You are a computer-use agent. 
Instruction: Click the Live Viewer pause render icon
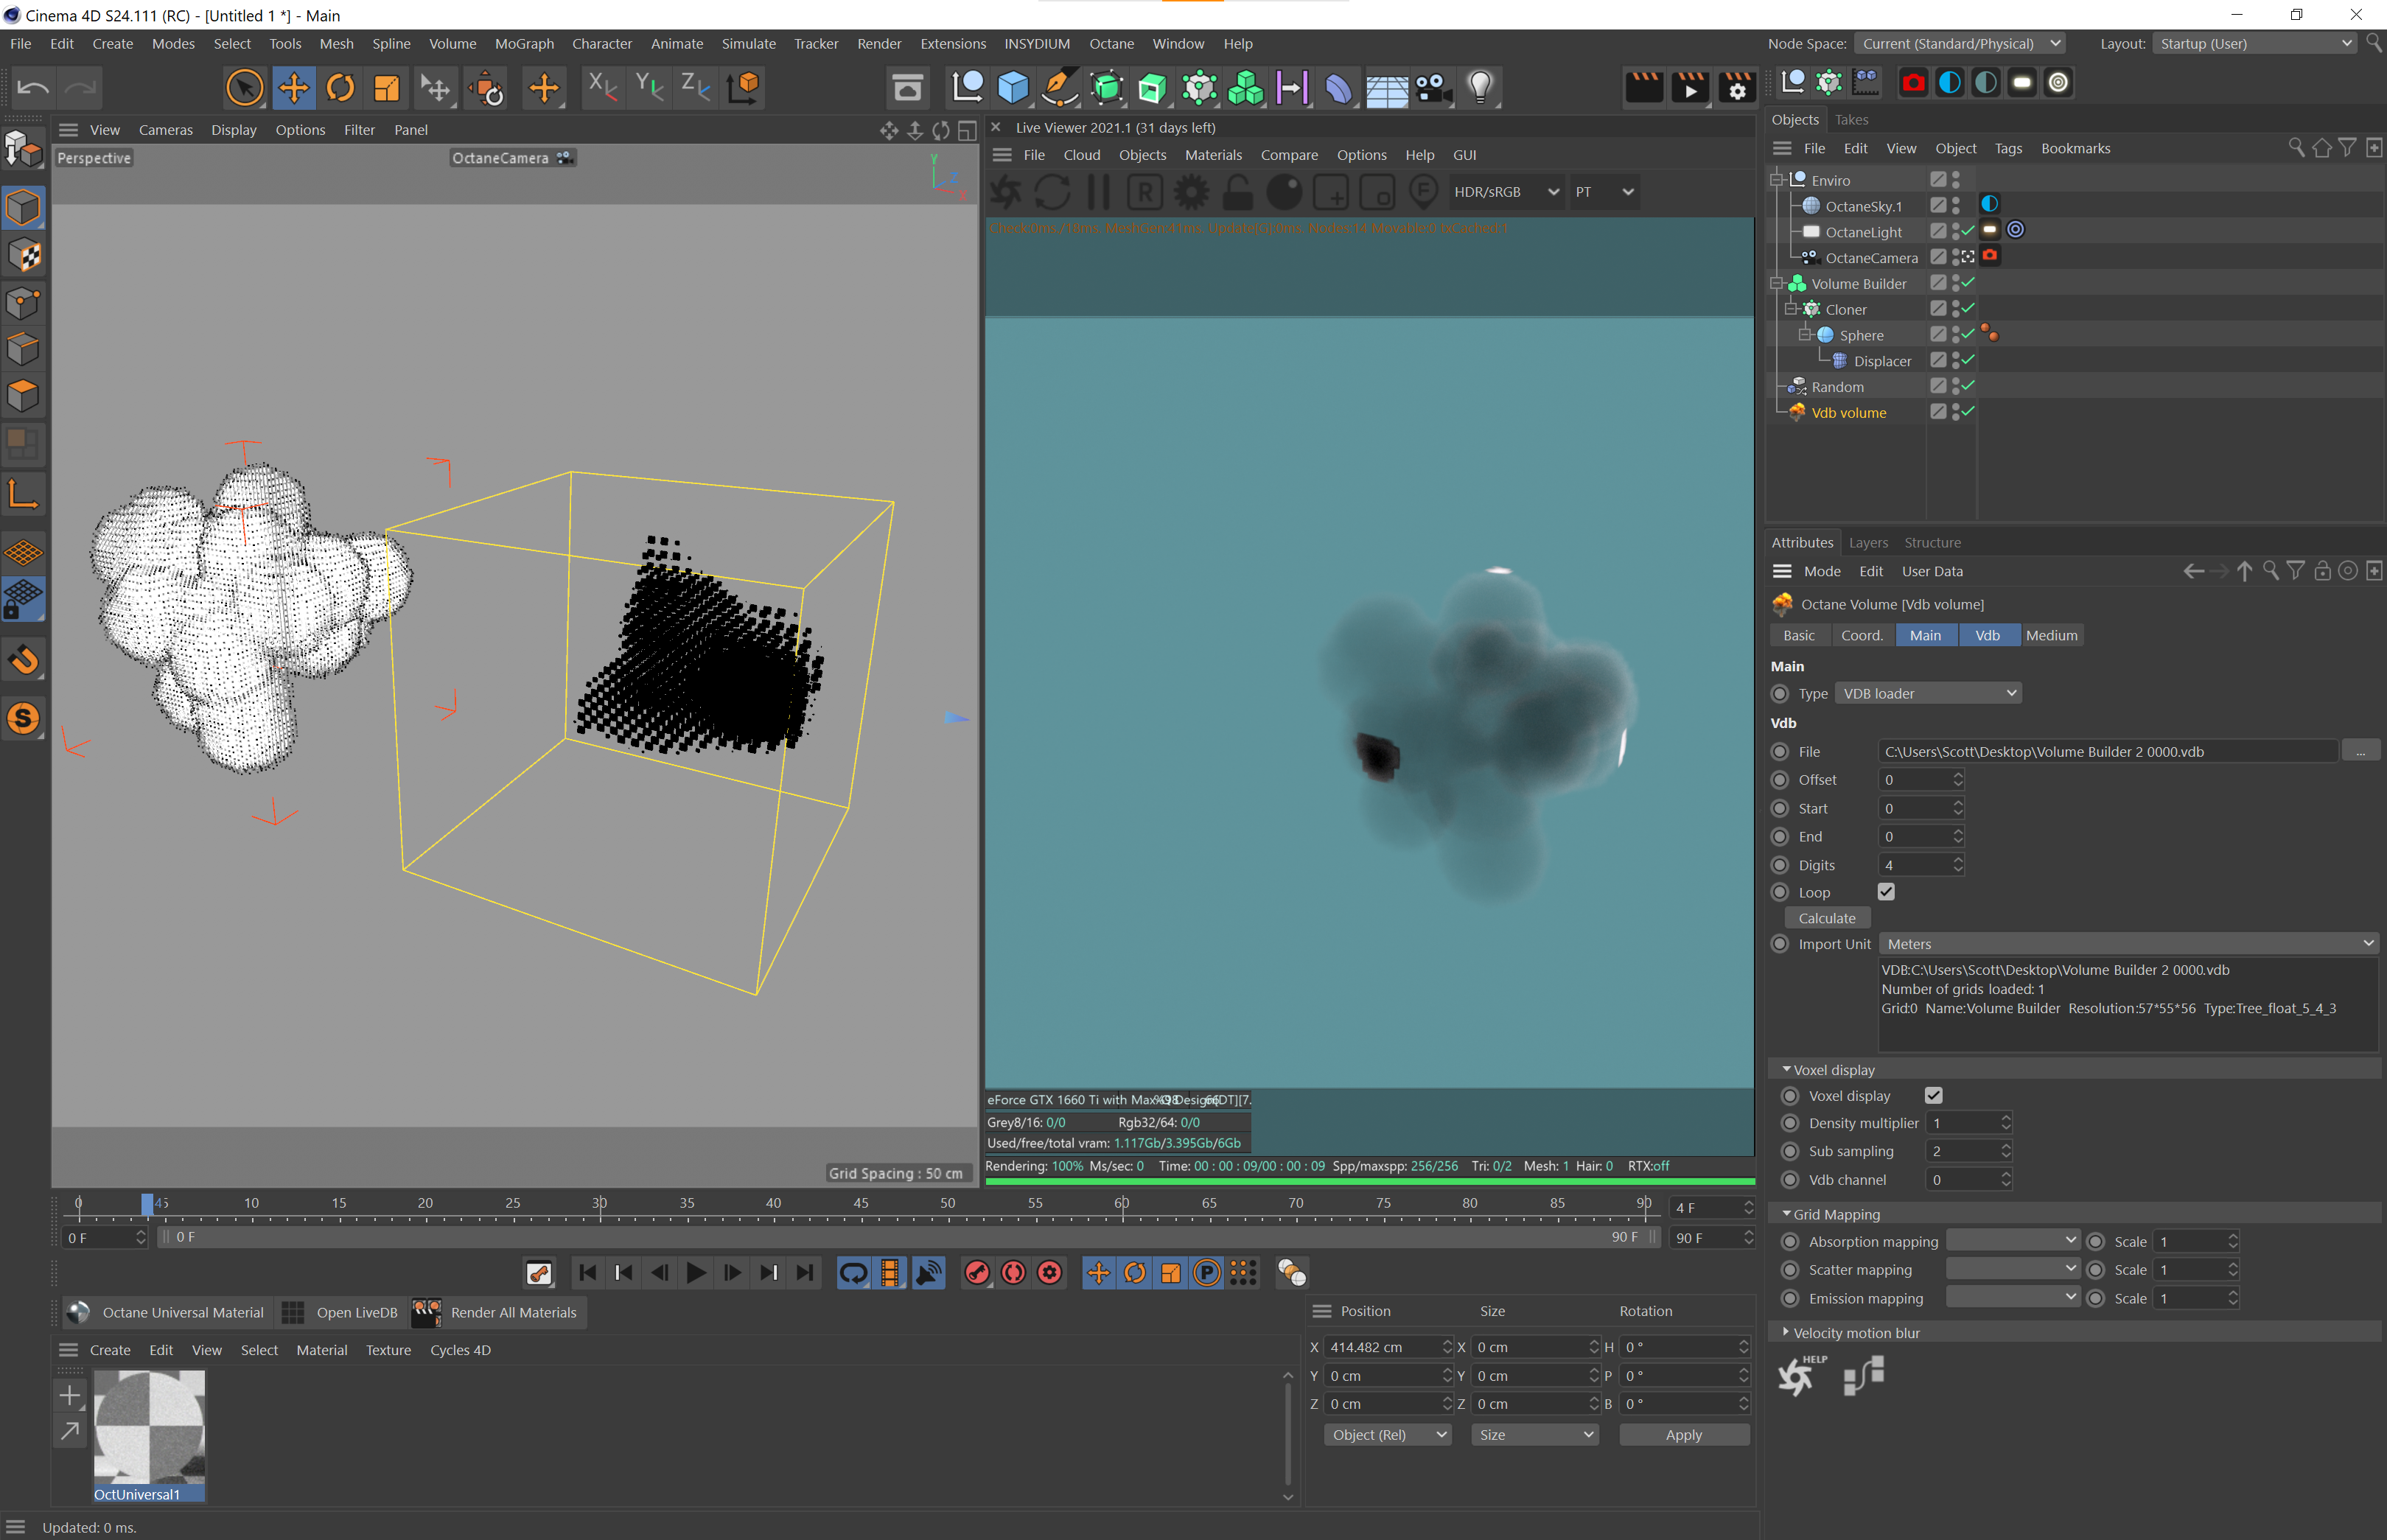click(x=1098, y=192)
